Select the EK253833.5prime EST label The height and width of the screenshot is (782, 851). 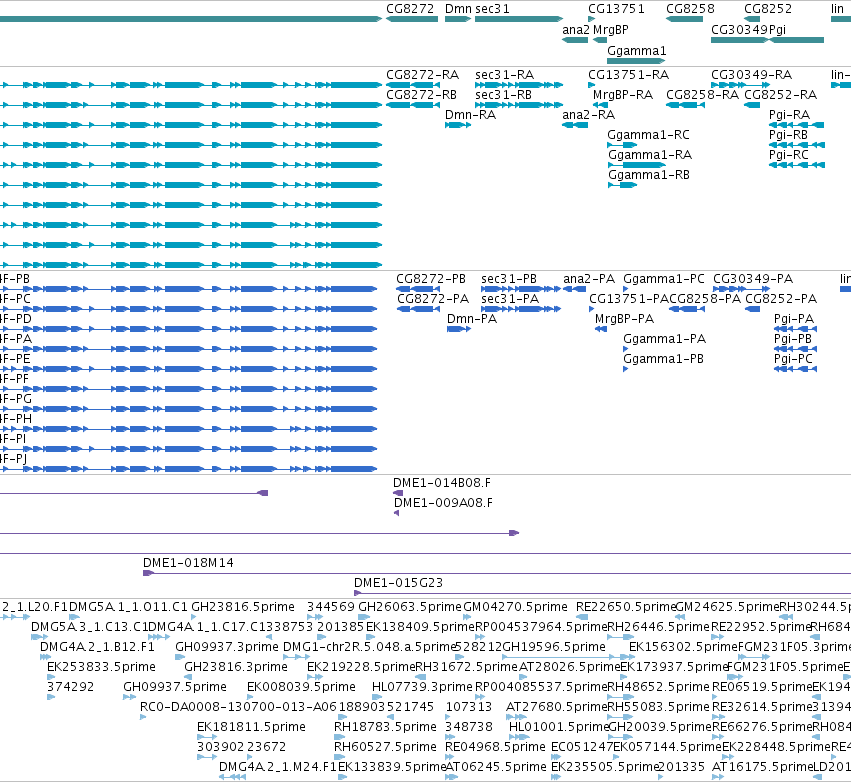point(101,666)
